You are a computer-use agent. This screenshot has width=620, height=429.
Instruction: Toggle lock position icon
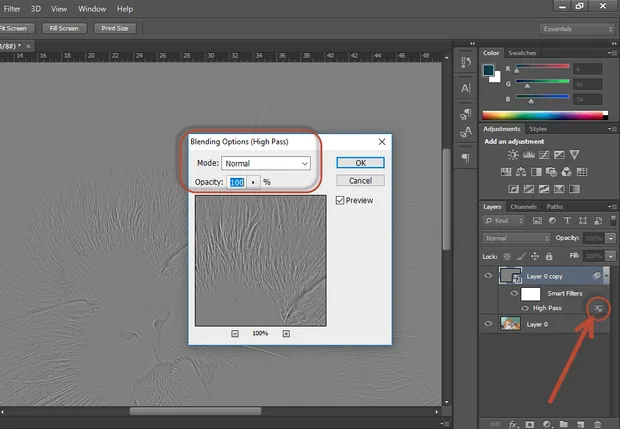pos(535,257)
